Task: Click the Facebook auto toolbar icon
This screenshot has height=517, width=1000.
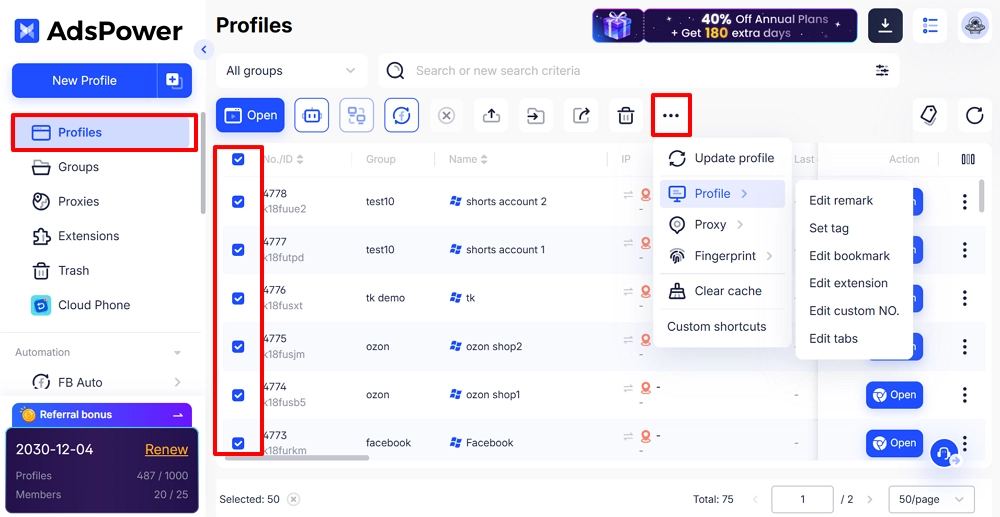Action: click(x=401, y=115)
